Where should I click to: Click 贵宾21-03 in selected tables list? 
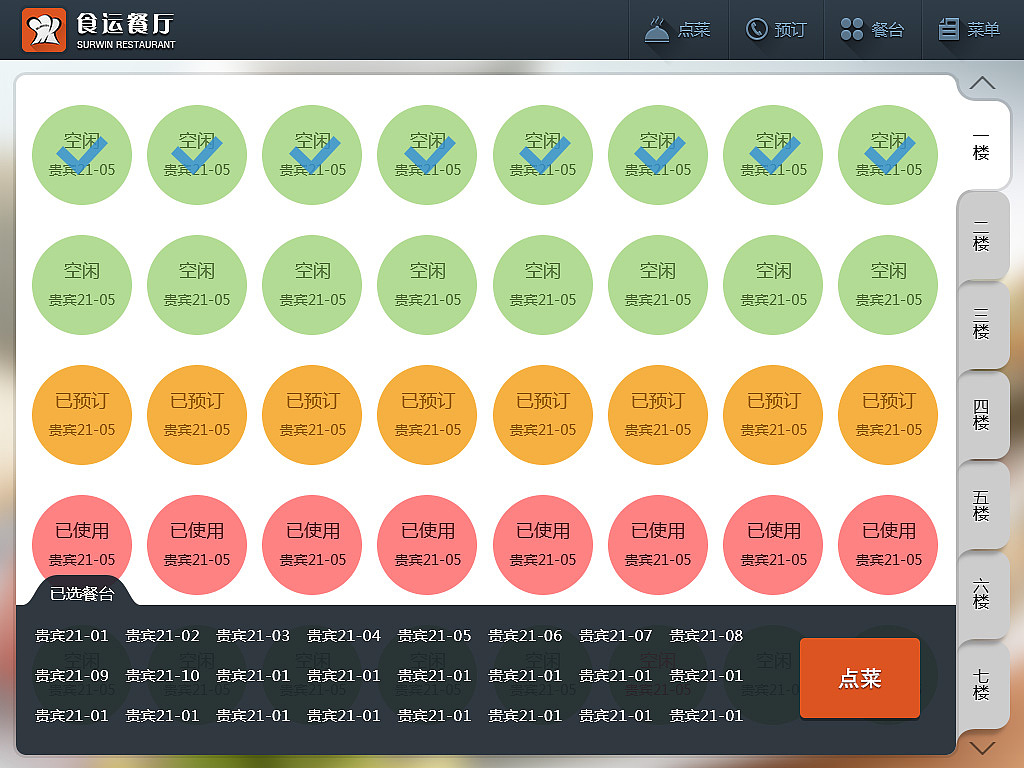tap(253, 635)
